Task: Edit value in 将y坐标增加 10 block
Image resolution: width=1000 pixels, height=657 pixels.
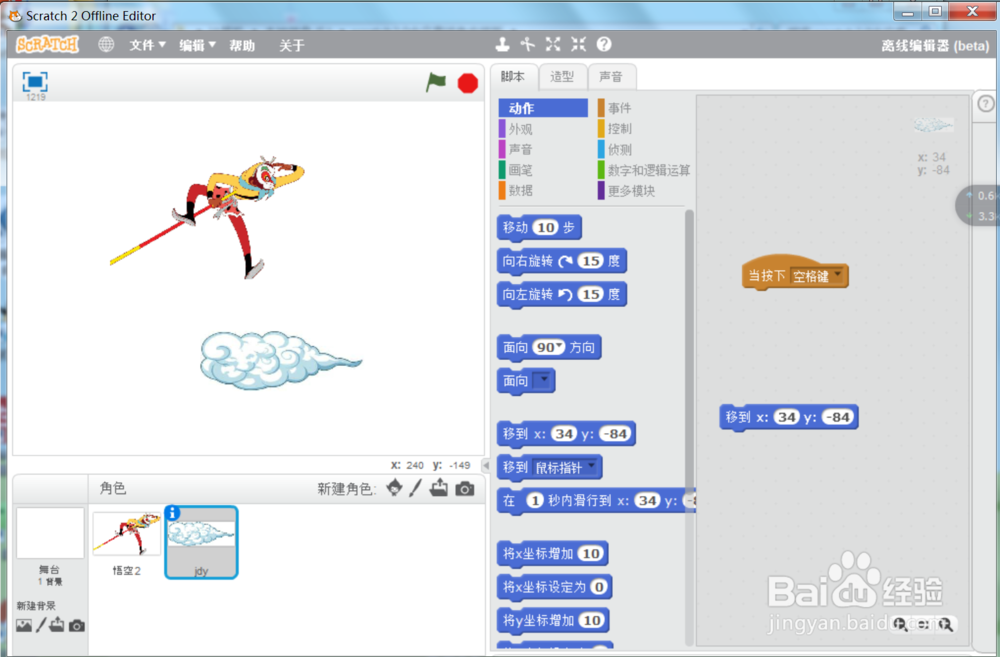Action: coord(591,620)
